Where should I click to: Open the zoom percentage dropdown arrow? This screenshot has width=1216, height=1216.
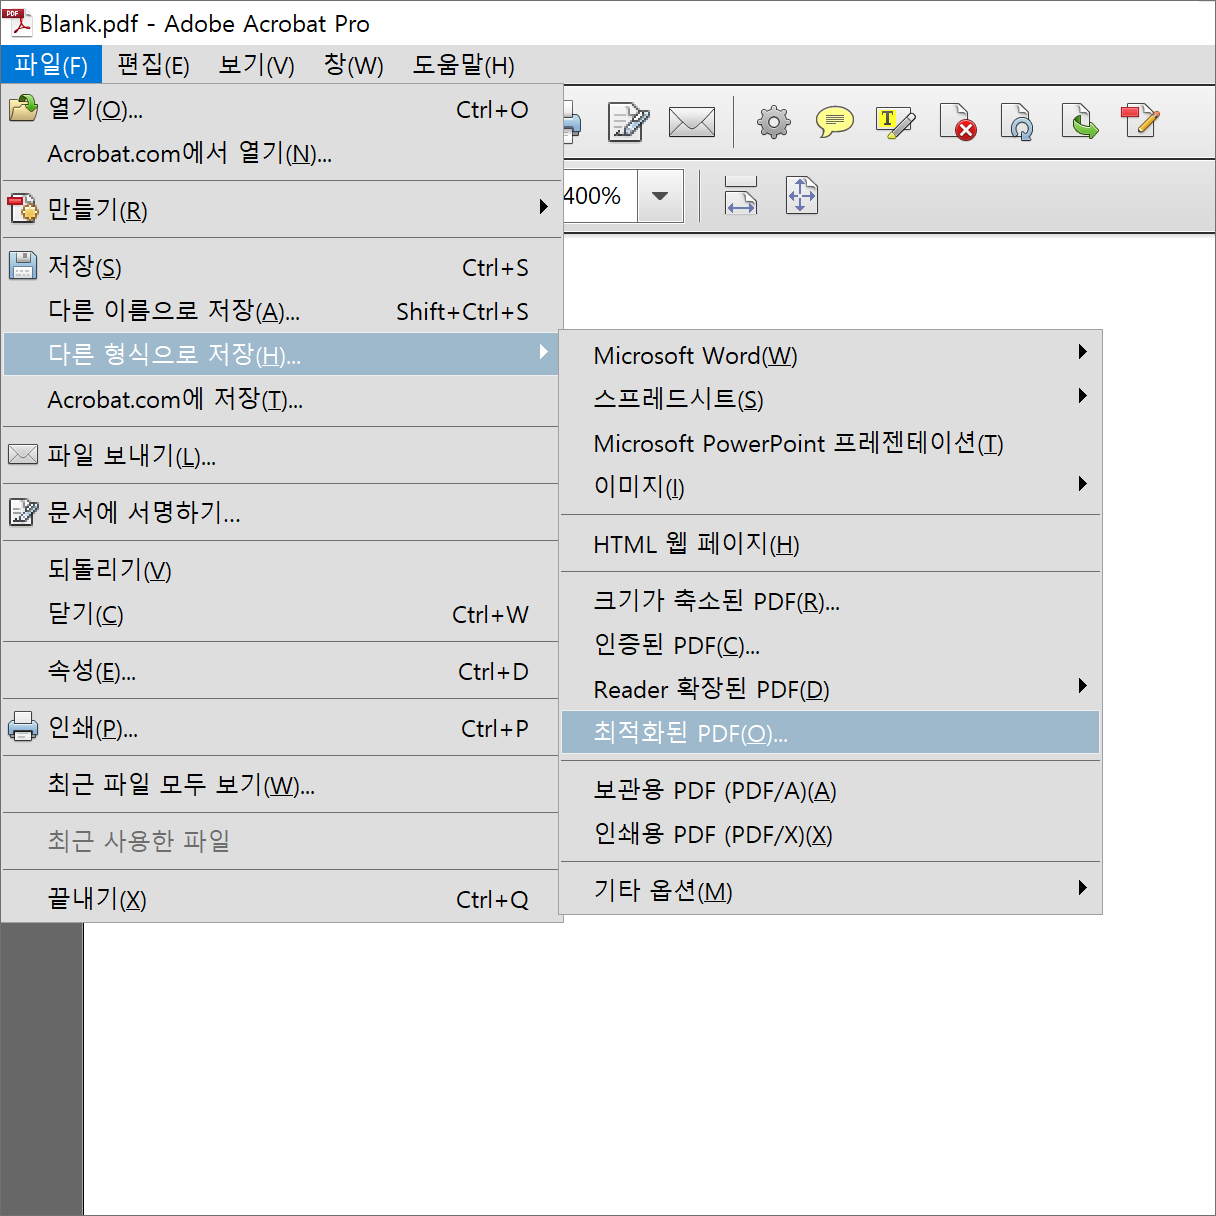point(660,196)
